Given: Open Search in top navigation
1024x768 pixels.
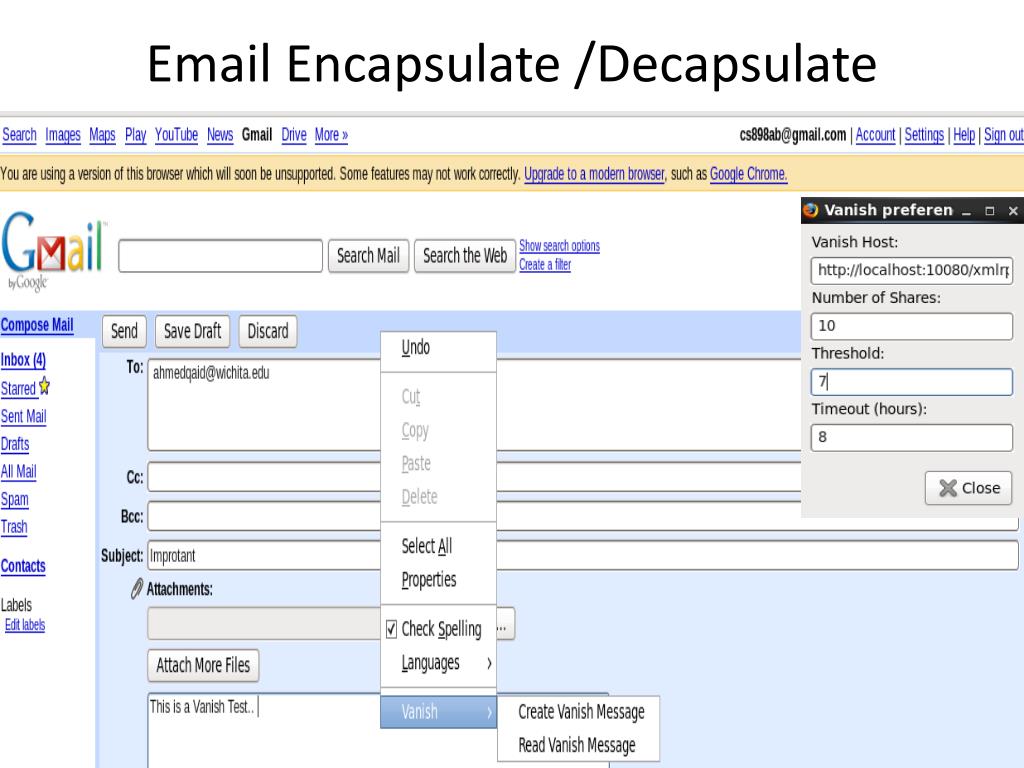Looking at the screenshot, I should coord(19,135).
